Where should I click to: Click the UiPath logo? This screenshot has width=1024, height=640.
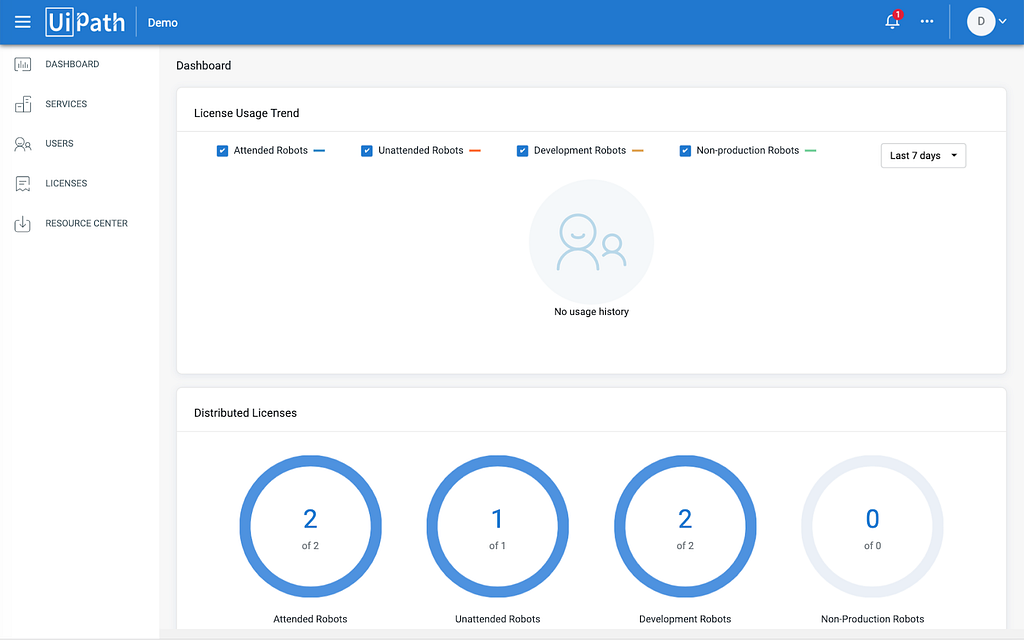(x=85, y=21)
